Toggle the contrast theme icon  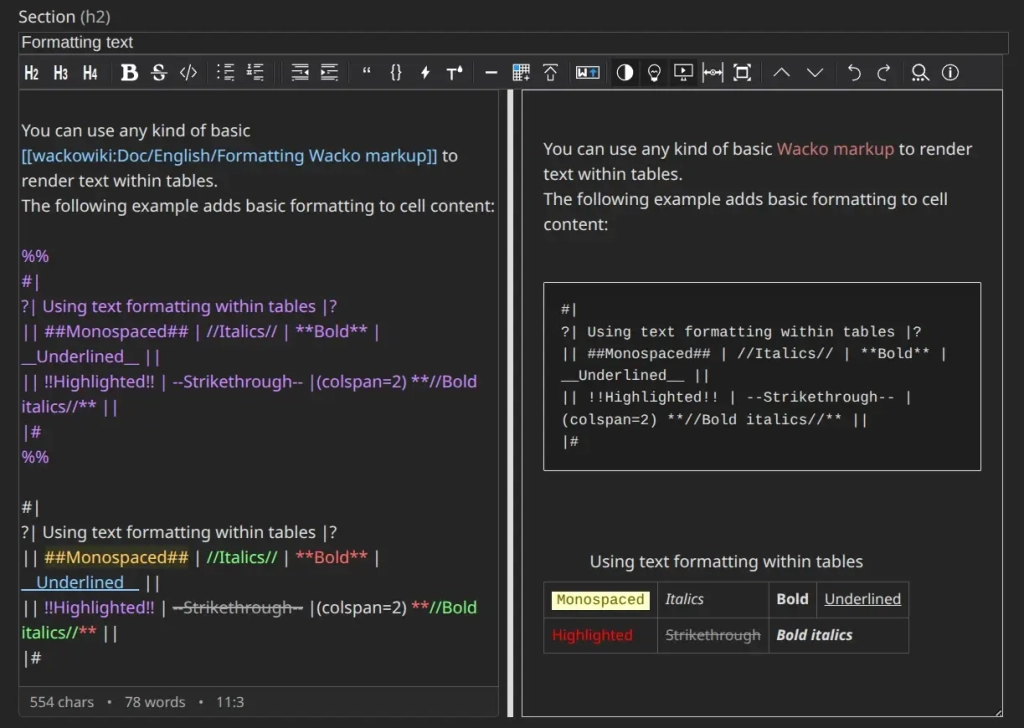[624, 72]
